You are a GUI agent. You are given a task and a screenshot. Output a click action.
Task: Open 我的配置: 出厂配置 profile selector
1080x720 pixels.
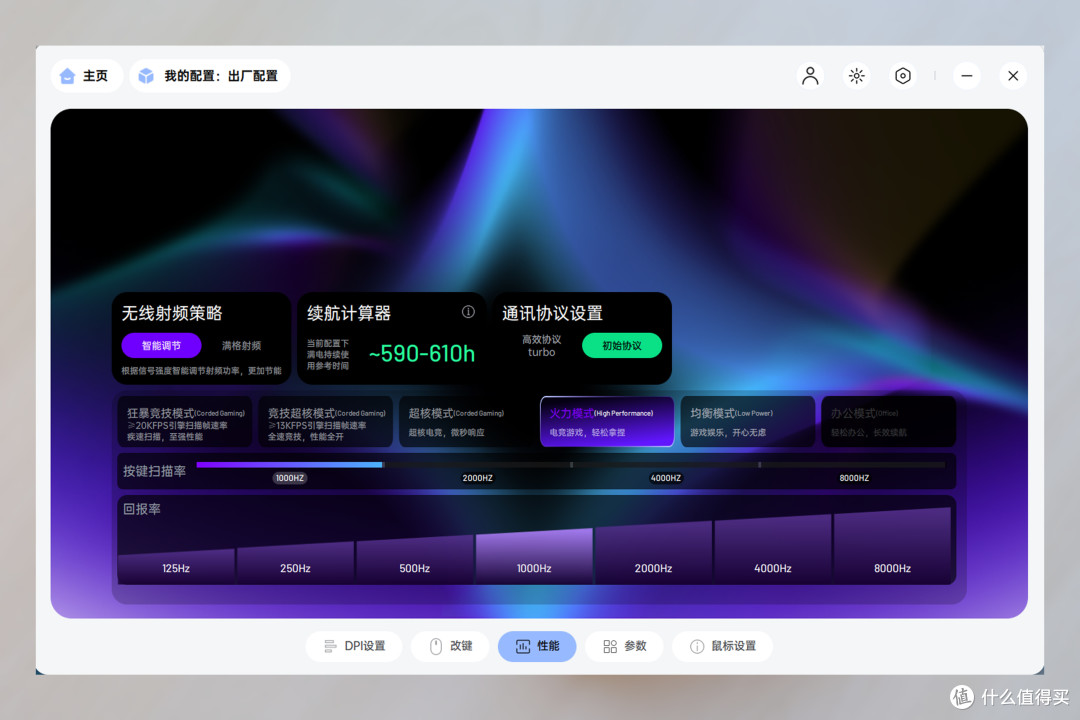(x=209, y=76)
